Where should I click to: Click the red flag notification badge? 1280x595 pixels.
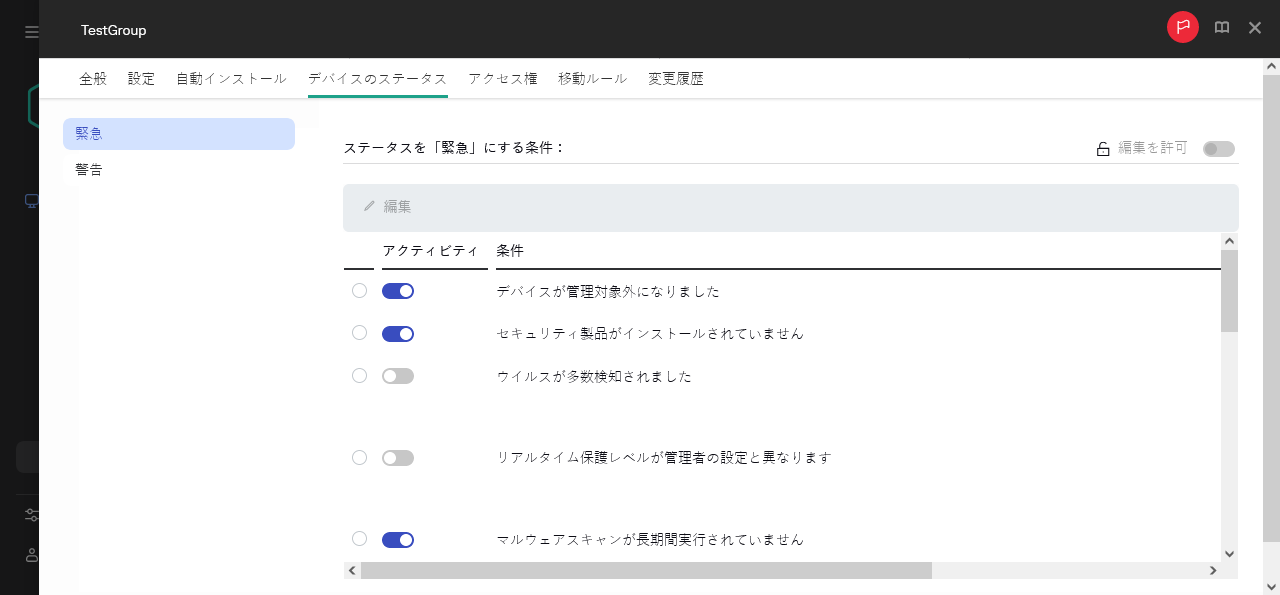tap(1182, 28)
